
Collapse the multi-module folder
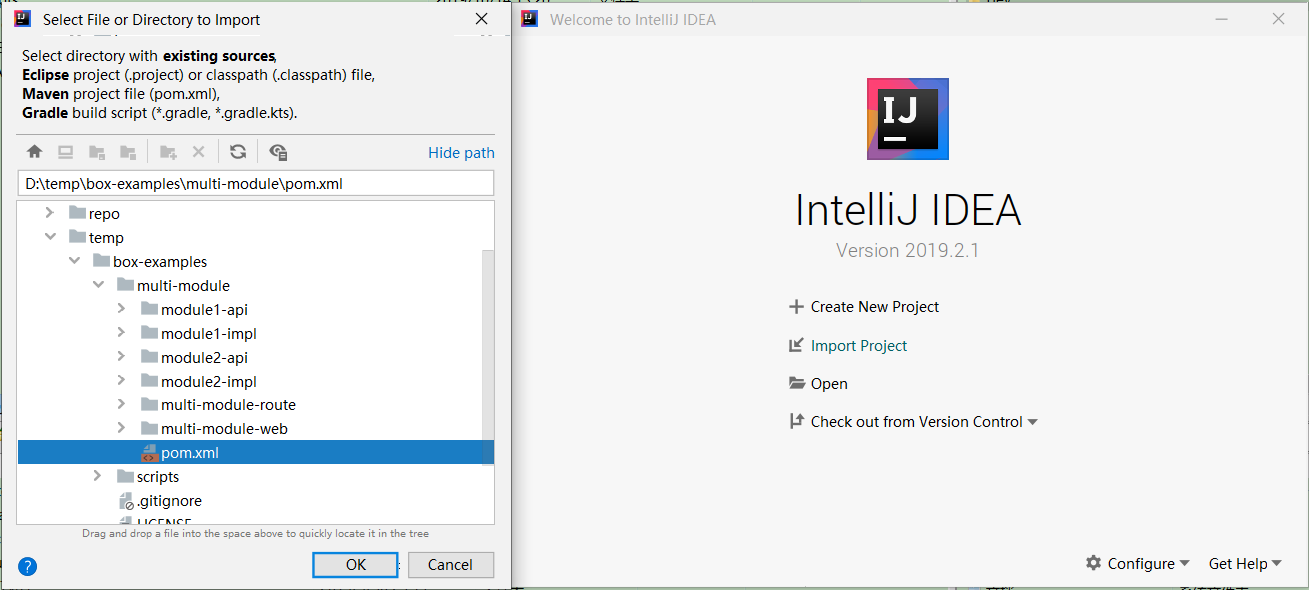(98, 285)
